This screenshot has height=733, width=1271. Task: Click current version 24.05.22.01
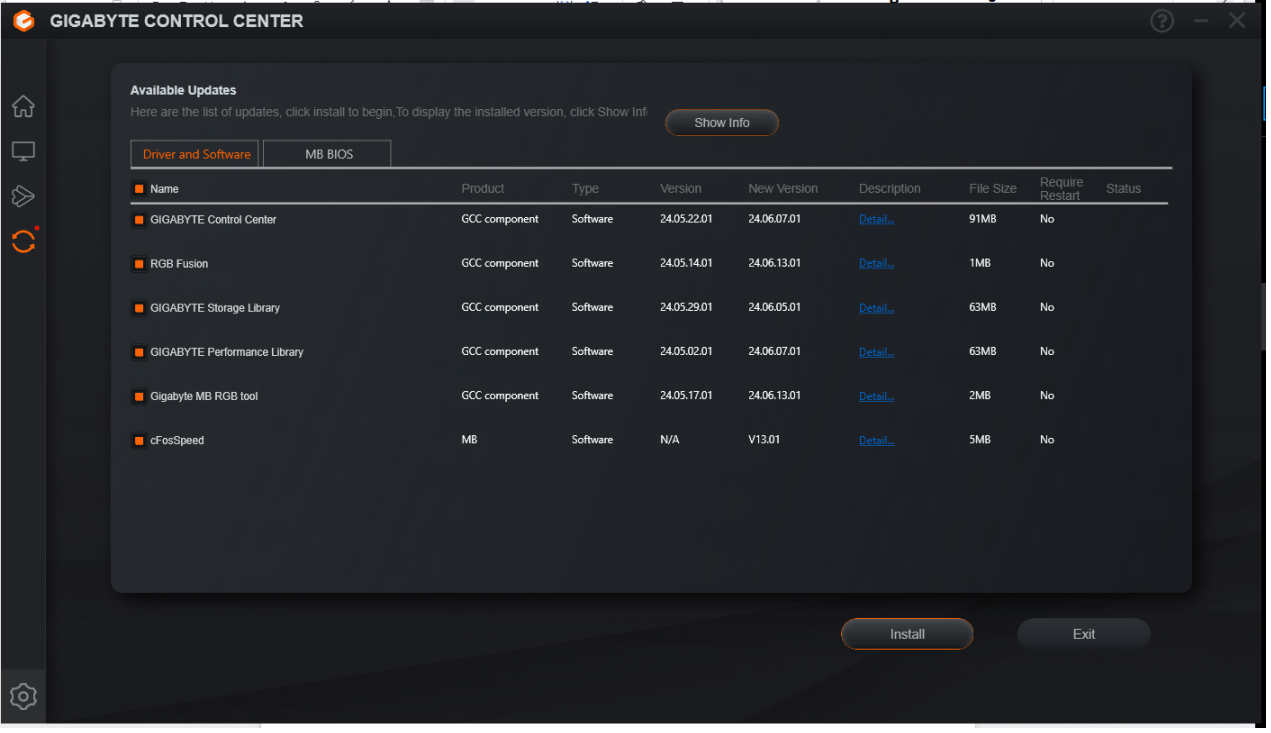(x=686, y=219)
